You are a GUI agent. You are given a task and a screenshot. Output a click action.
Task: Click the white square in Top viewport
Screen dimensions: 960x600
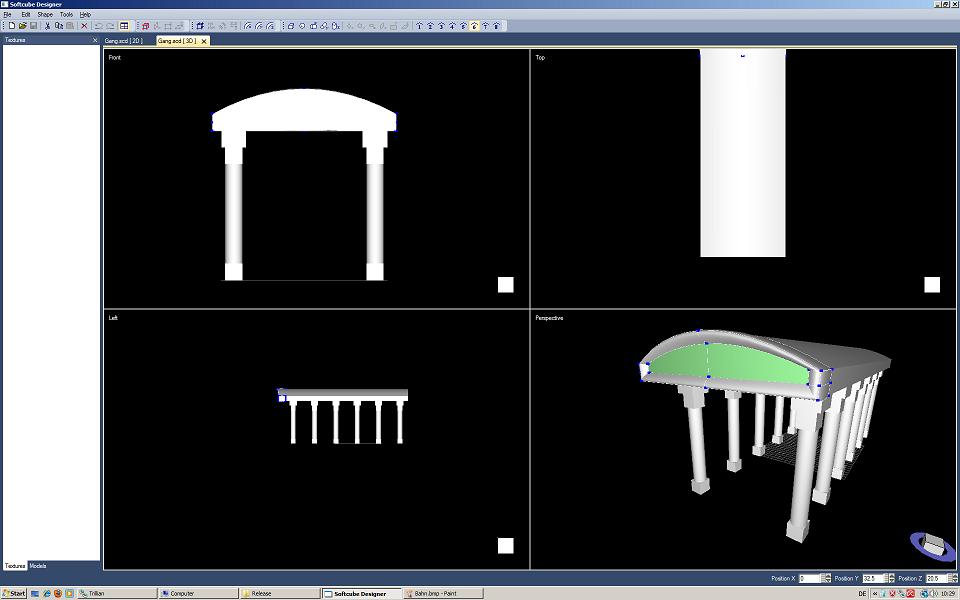932,284
